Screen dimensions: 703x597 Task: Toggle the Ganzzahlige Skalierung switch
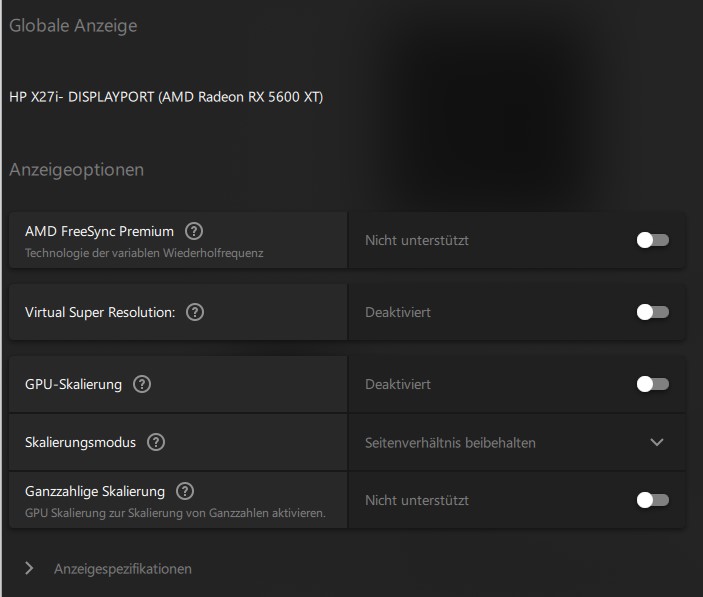click(x=653, y=500)
